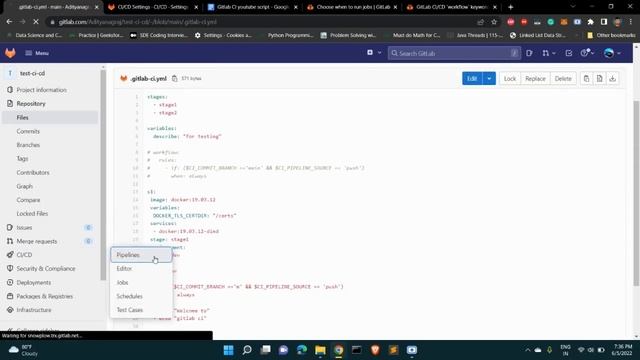The image size is (640, 360).
Task: Open Brave browser from taskbar
Action: 375,350
